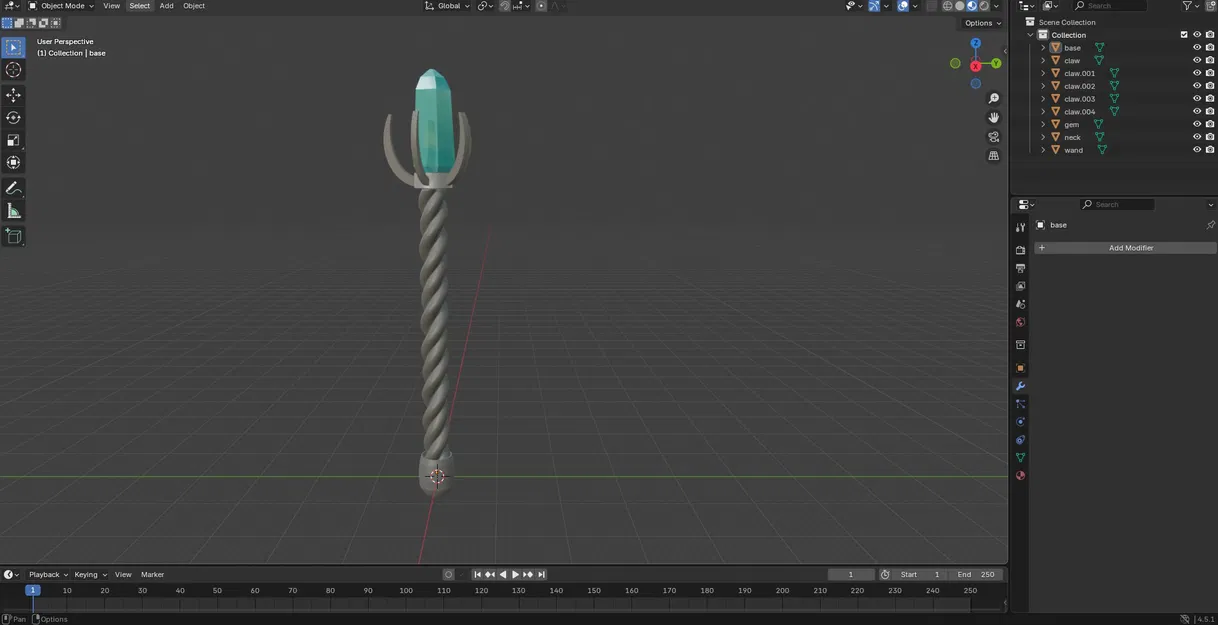Select the Measure tool
The height and width of the screenshot is (625, 1218).
[13, 210]
